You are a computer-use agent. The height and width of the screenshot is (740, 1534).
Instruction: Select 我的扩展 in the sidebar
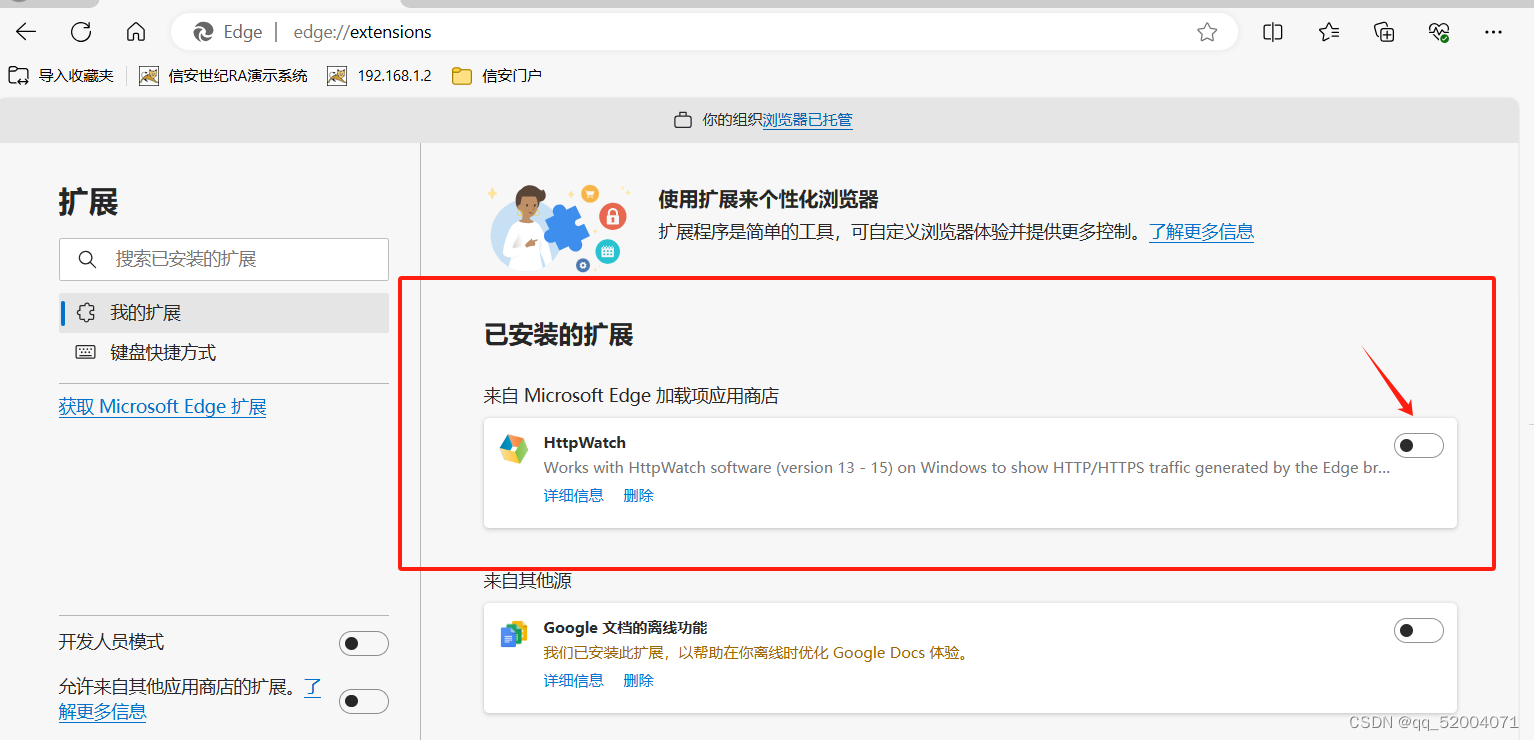pyautogui.click(x=224, y=313)
